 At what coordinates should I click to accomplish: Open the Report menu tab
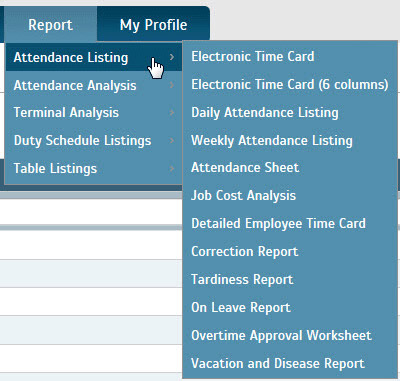(50, 25)
